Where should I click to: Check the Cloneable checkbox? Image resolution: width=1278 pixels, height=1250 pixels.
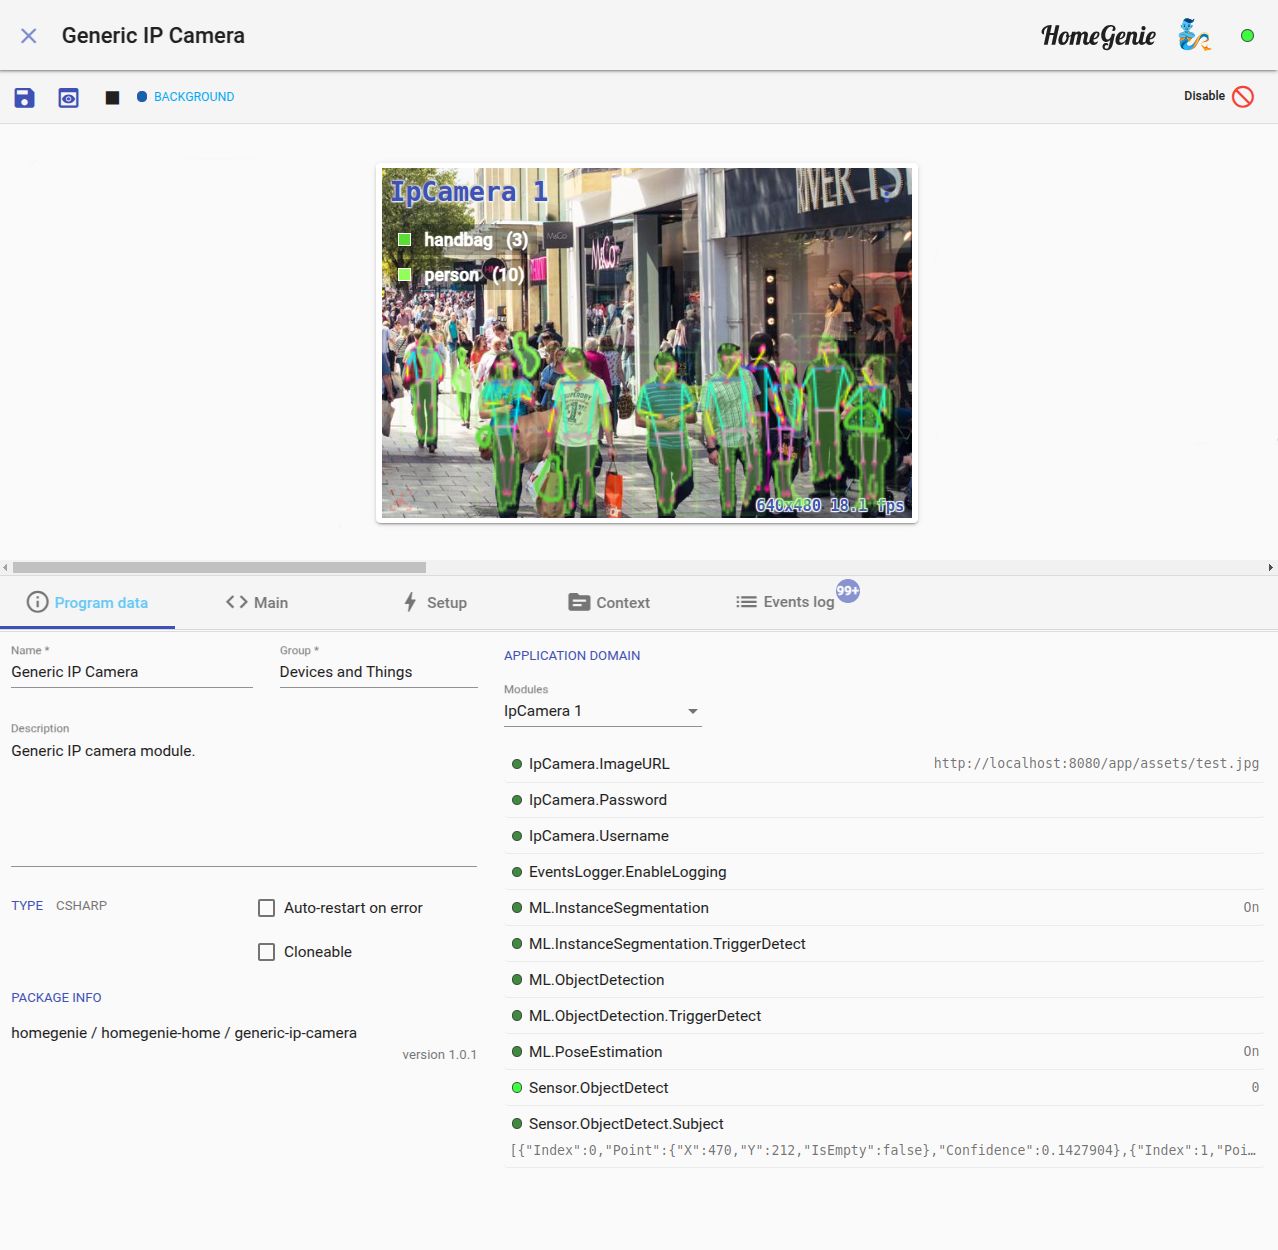267,952
